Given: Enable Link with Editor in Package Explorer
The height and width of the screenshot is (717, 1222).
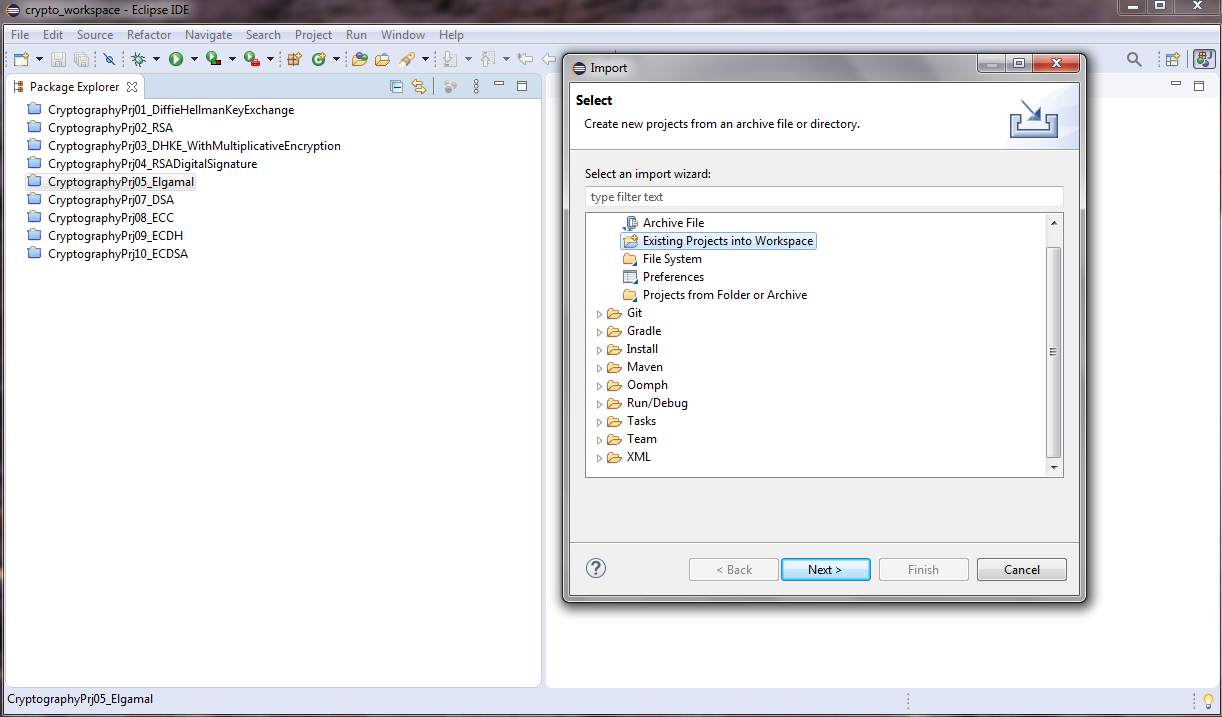Looking at the screenshot, I should (x=419, y=86).
